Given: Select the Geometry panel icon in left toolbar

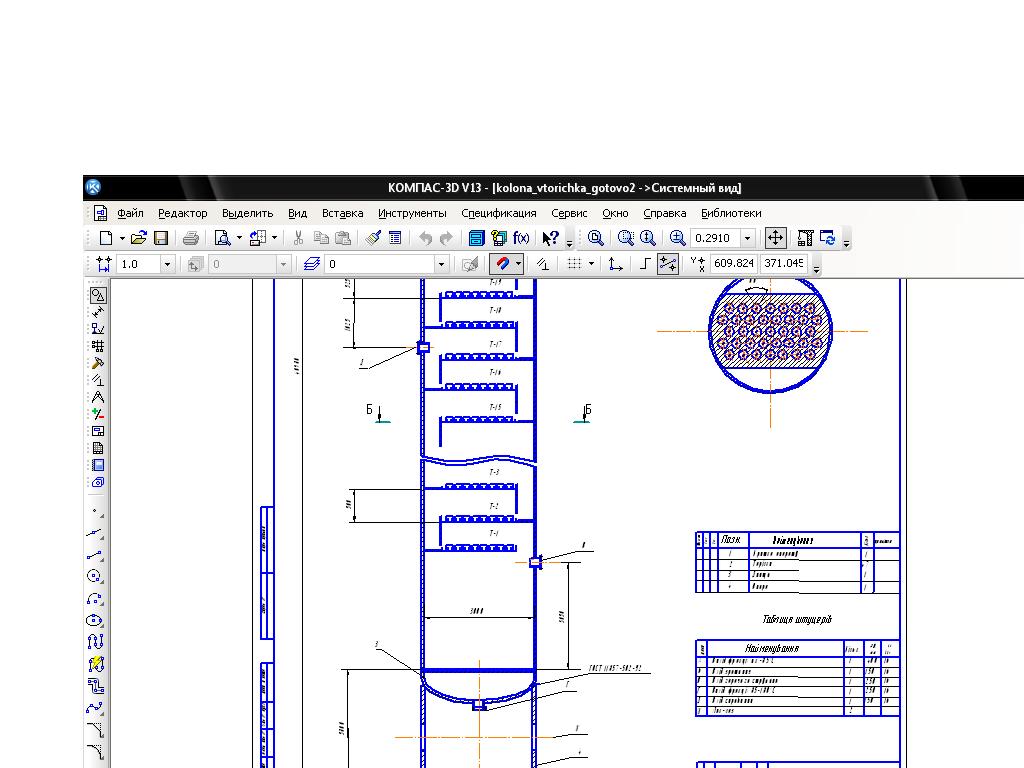Looking at the screenshot, I should (x=98, y=295).
